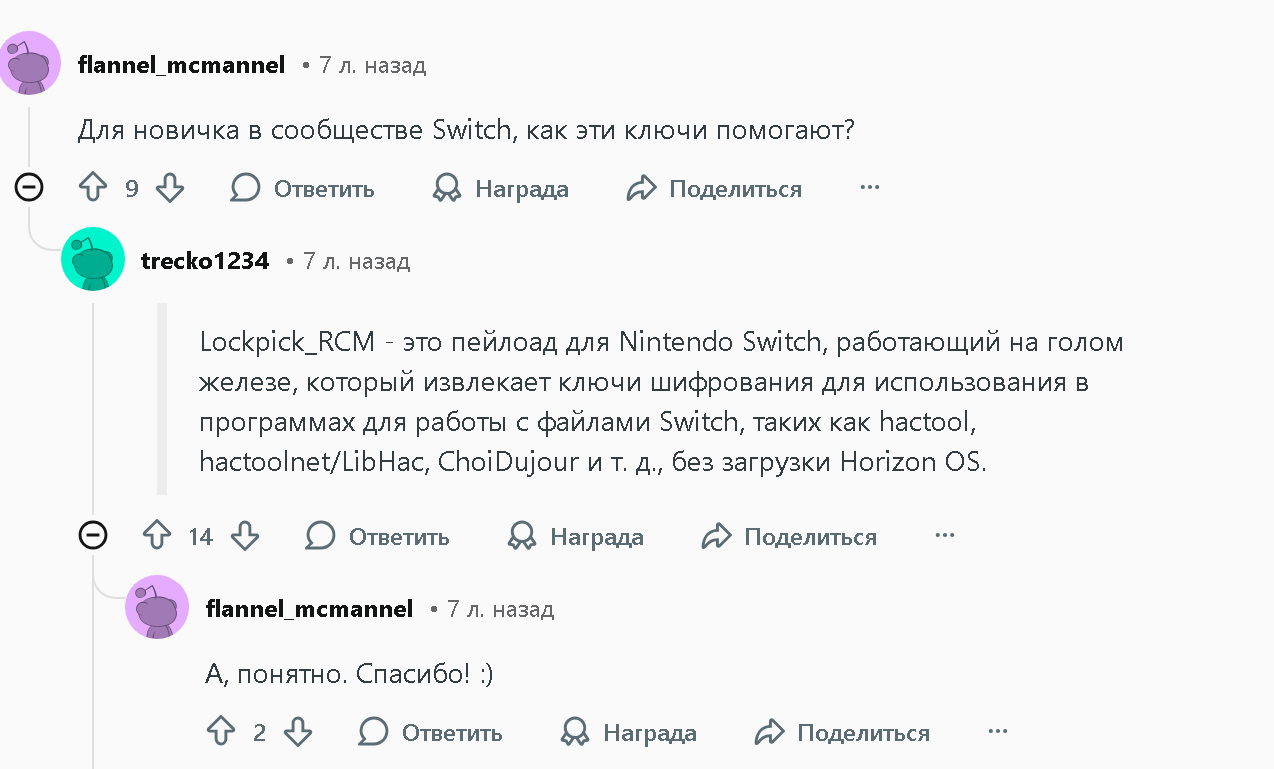This screenshot has width=1274, height=769.
Task: Open more options for the top comment
Action: tap(869, 187)
